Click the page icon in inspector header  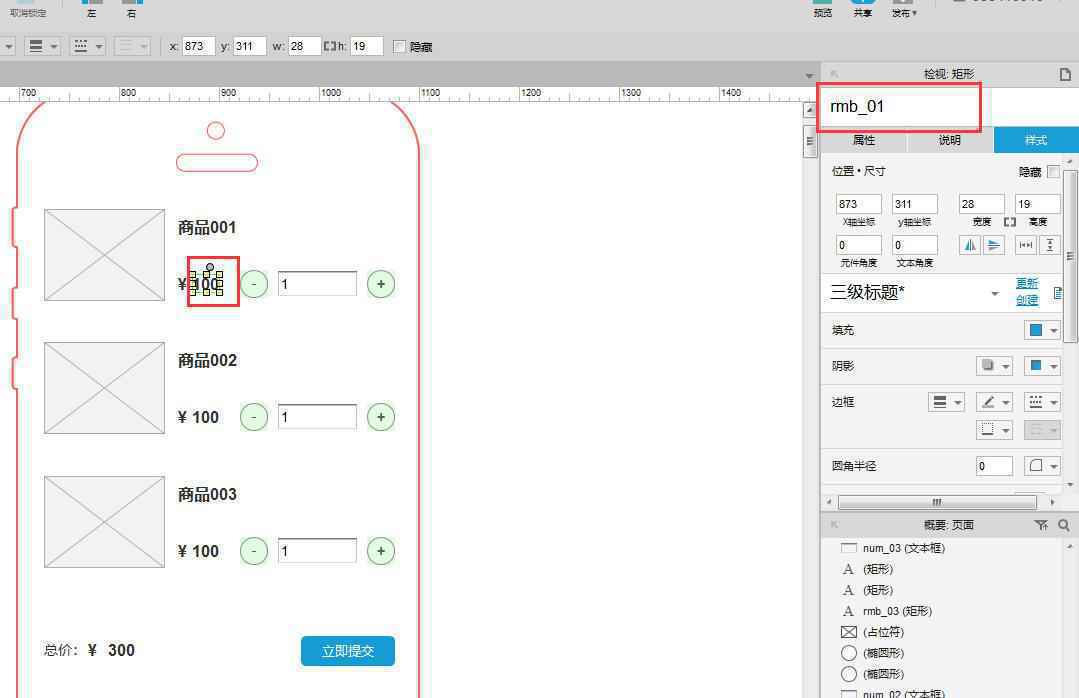pyautogui.click(x=1065, y=74)
